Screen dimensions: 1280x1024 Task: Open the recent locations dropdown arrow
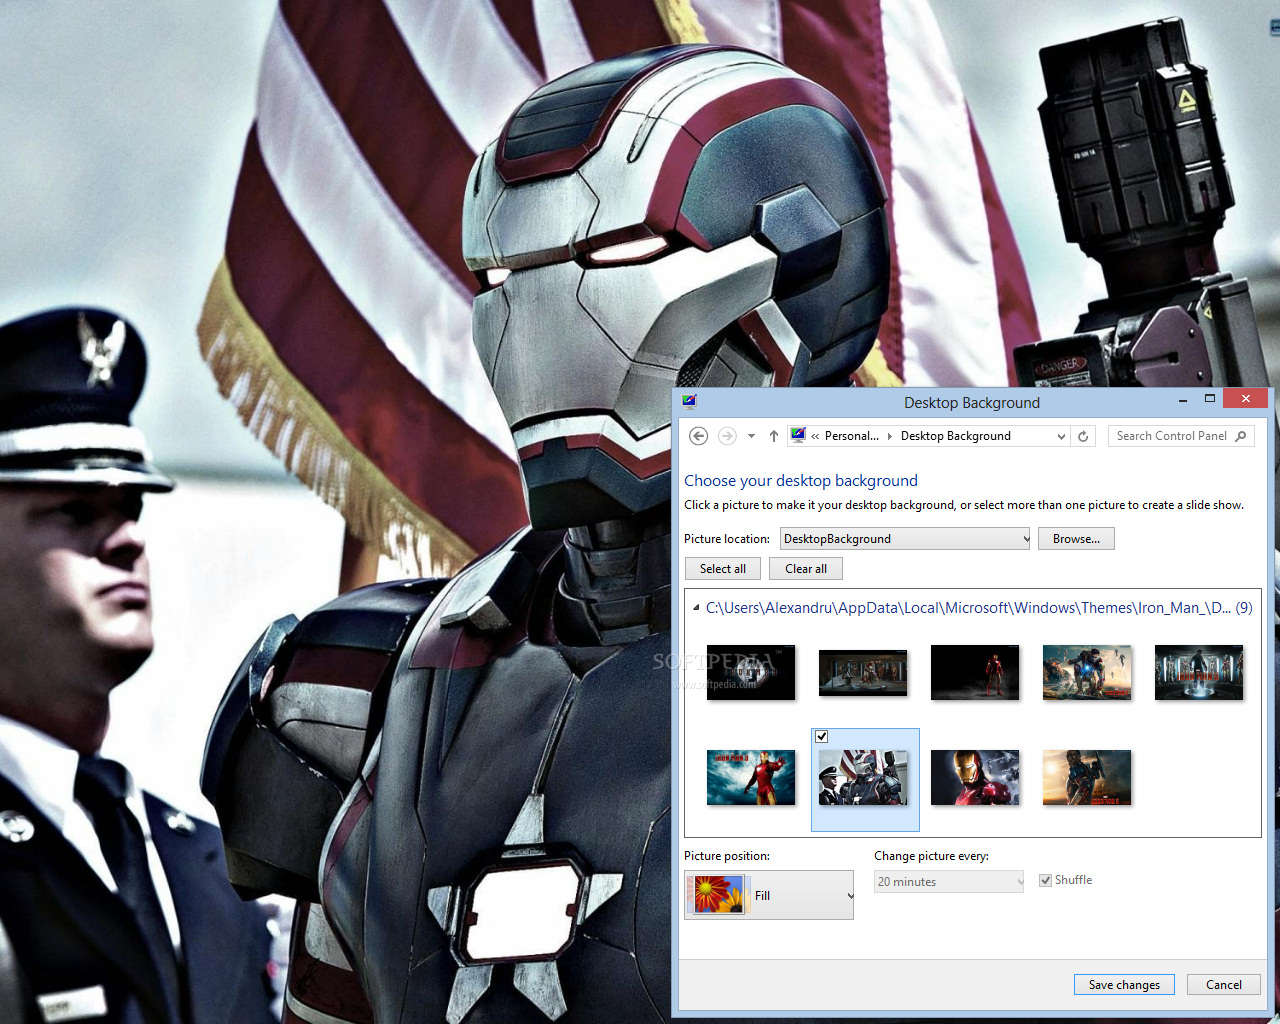pos(751,436)
